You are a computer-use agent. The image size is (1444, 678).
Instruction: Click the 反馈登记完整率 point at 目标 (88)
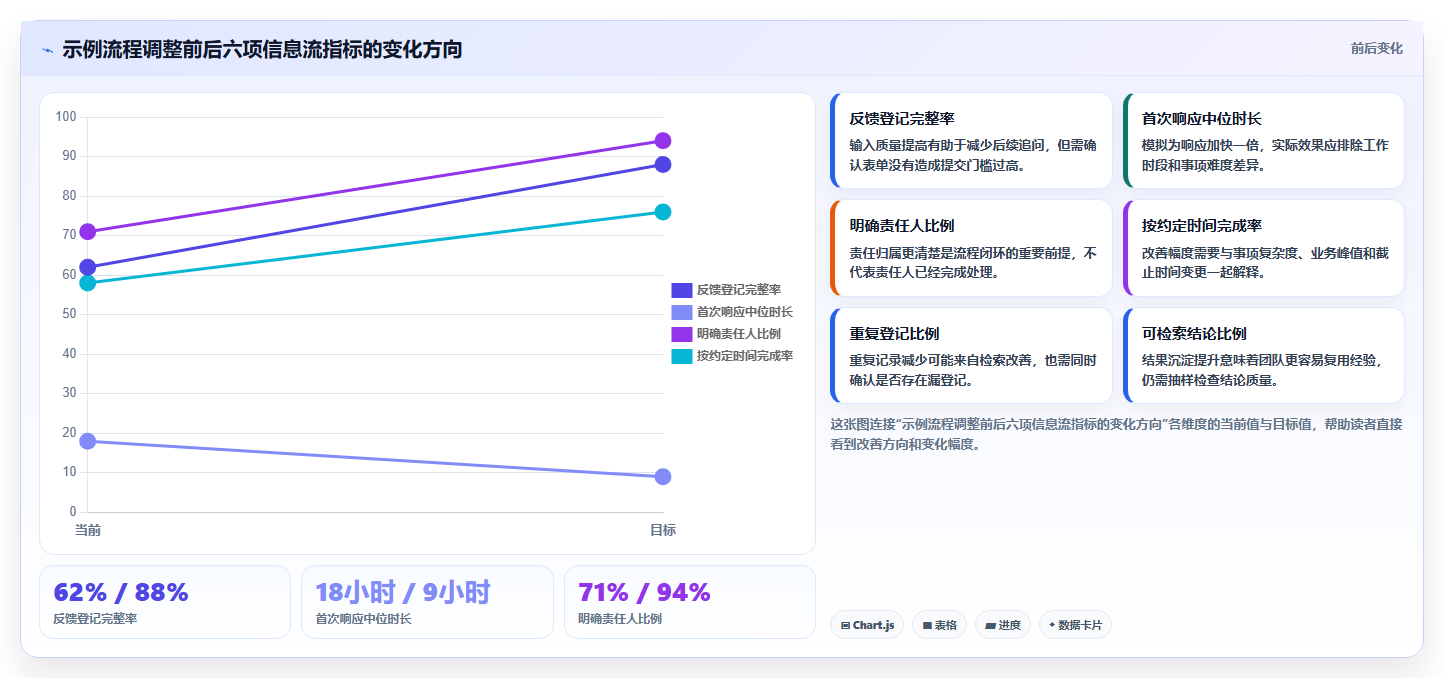point(663,164)
